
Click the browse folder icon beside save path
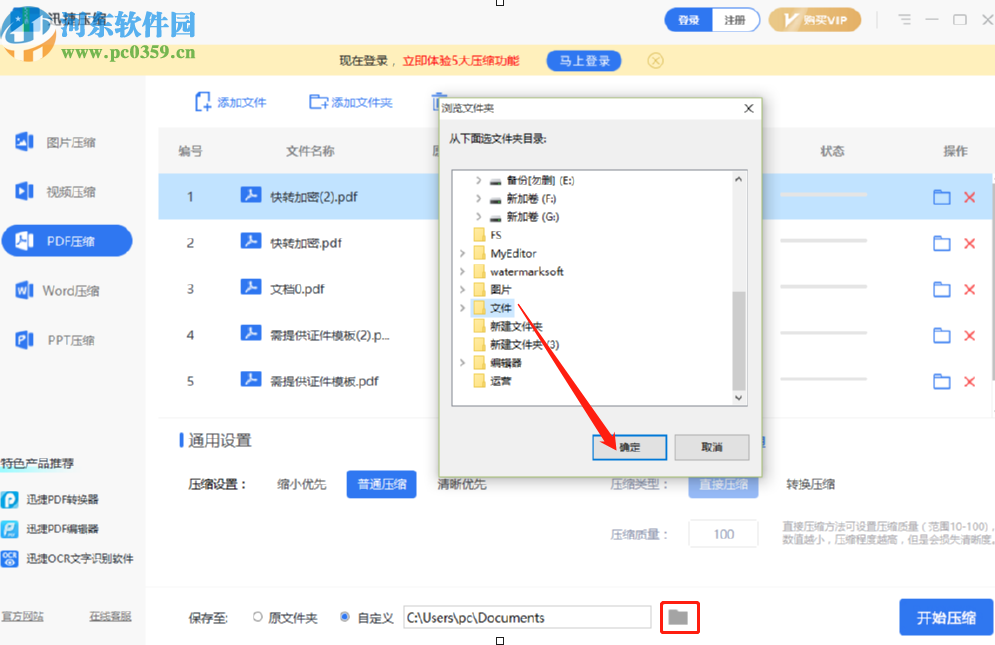point(679,617)
